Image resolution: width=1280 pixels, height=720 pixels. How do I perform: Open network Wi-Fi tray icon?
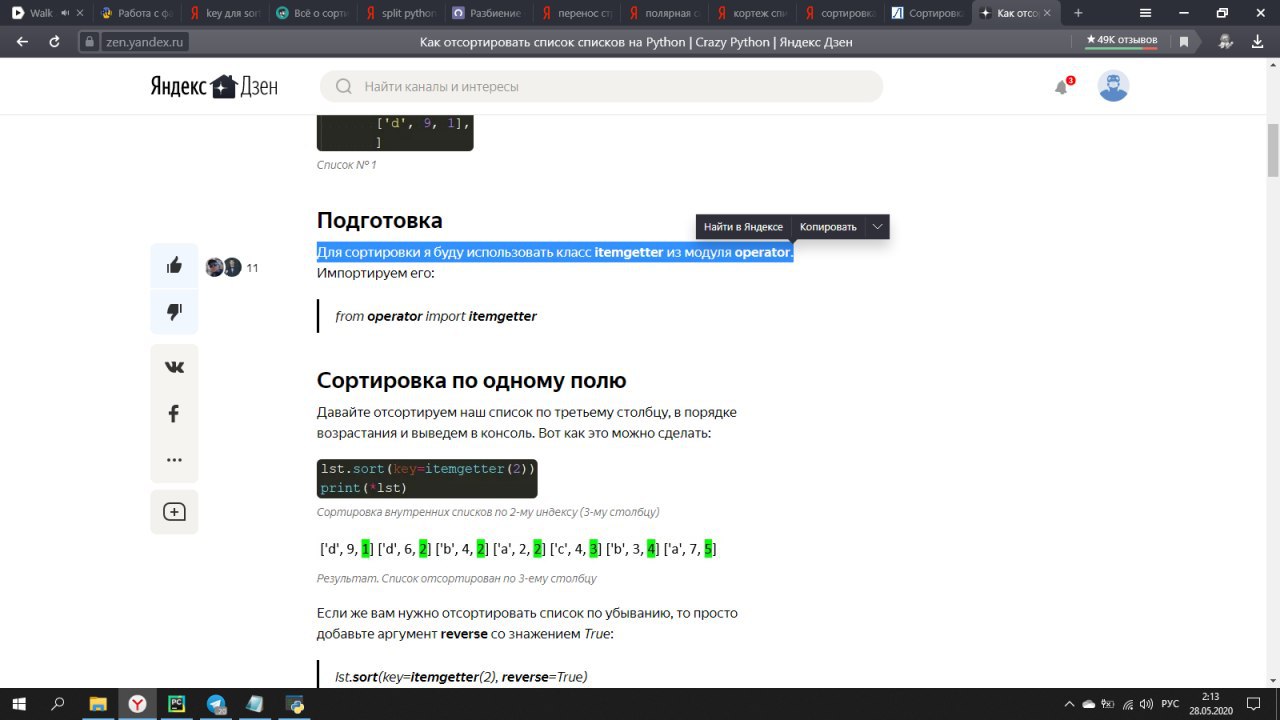click(1128, 704)
